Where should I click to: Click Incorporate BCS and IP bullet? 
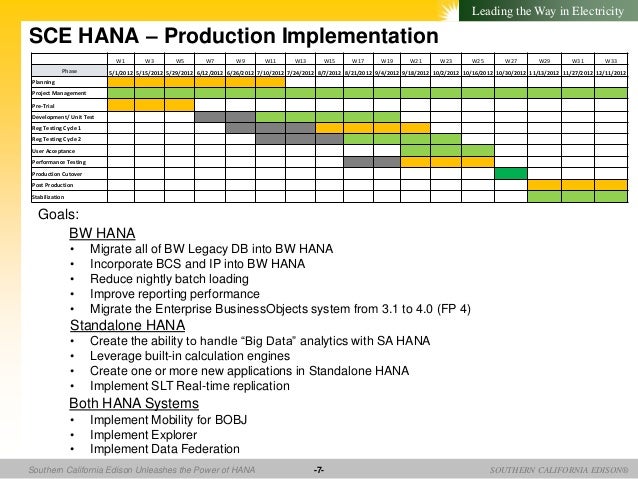tap(197, 264)
